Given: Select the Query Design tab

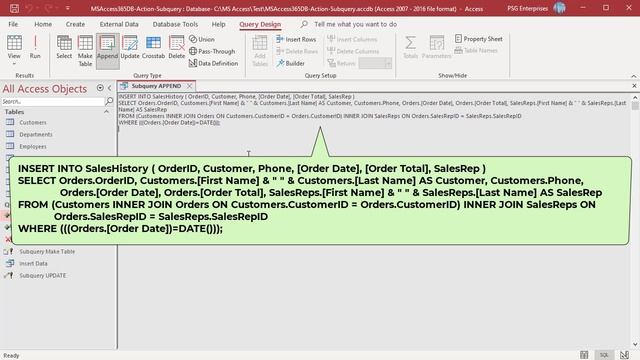Looking at the screenshot, I should [260, 24].
